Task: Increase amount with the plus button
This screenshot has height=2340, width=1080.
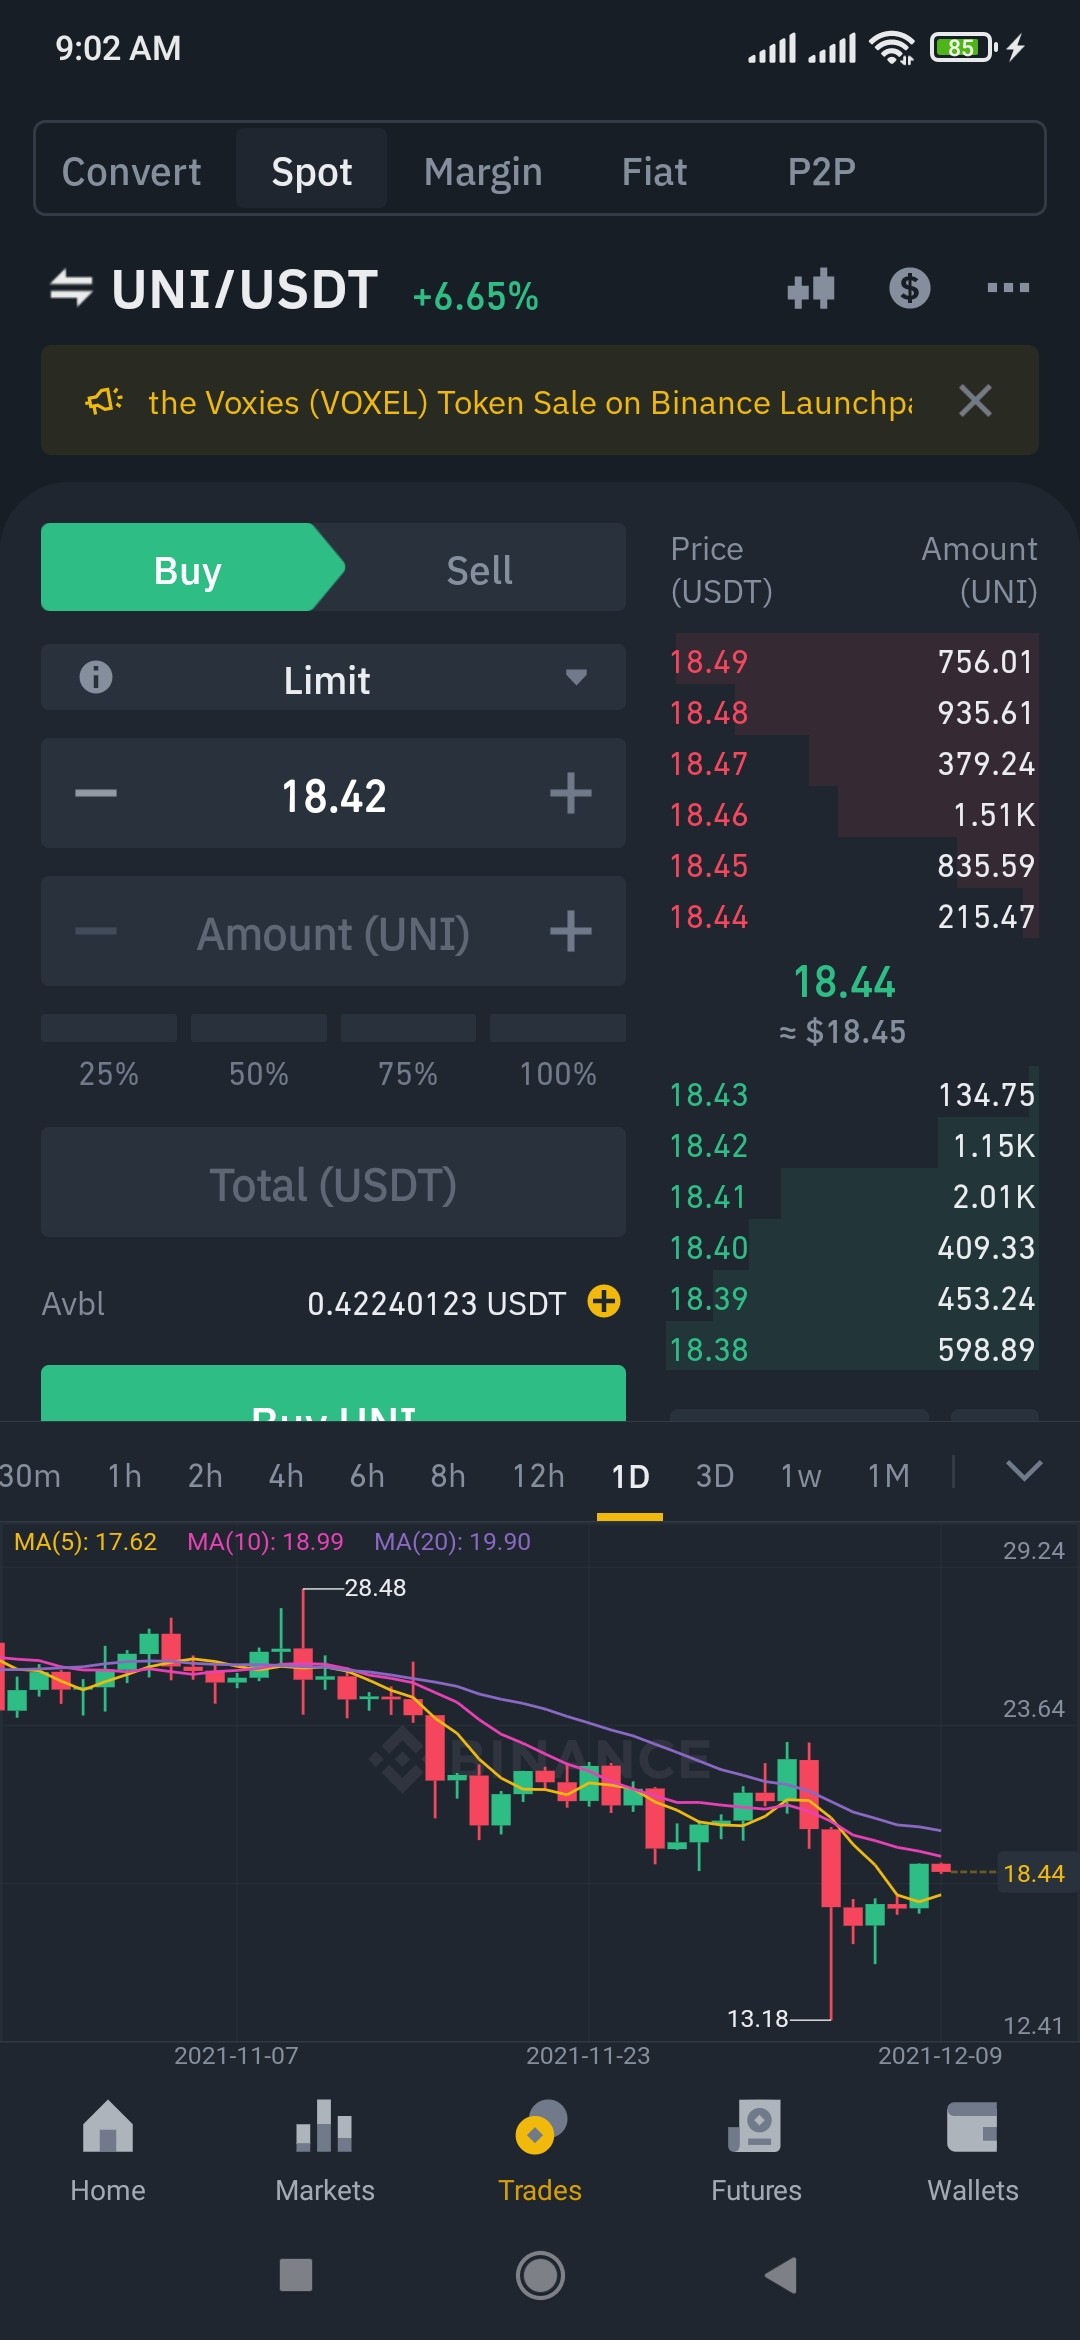Action: 571,932
